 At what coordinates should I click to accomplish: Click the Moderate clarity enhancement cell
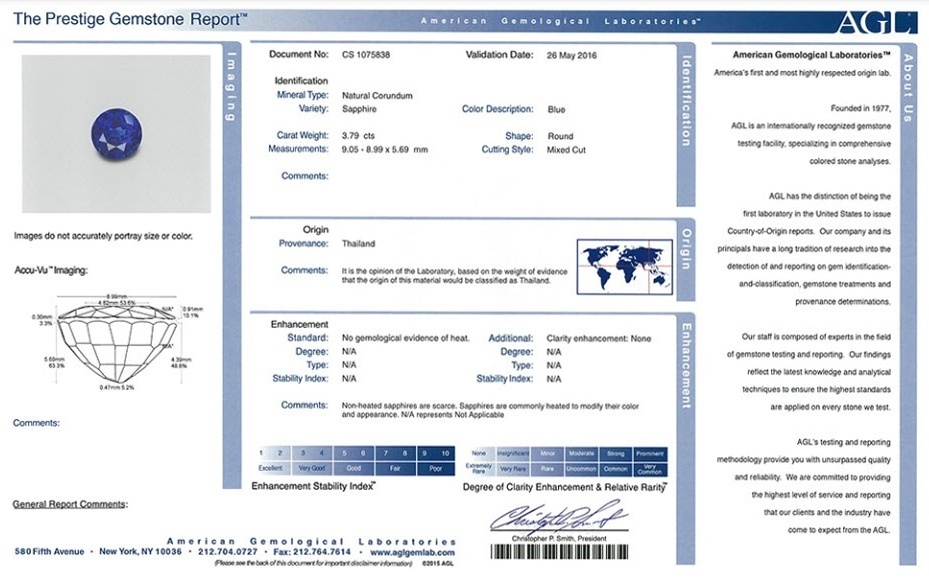pos(581,454)
